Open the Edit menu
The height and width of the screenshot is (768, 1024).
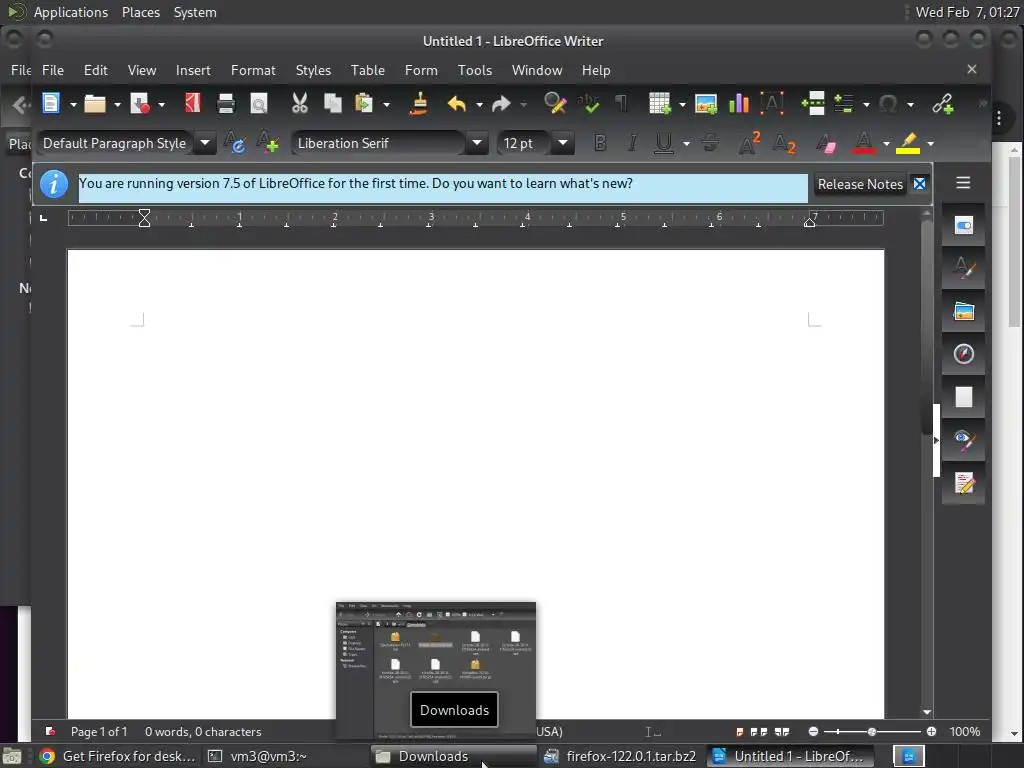pyautogui.click(x=95, y=70)
